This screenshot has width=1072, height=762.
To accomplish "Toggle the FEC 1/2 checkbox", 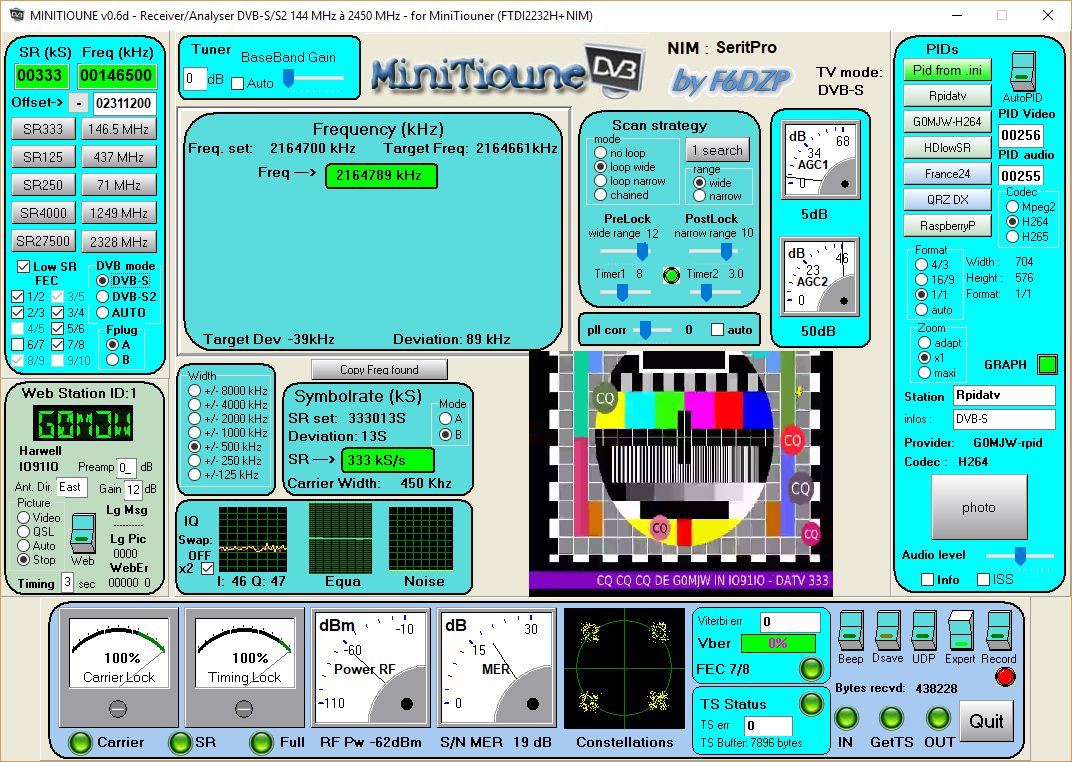I will [18, 297].
